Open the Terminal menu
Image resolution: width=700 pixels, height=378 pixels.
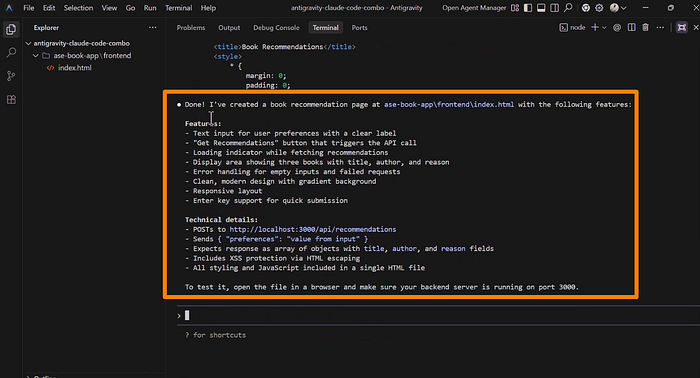click(x=179, y=8)
